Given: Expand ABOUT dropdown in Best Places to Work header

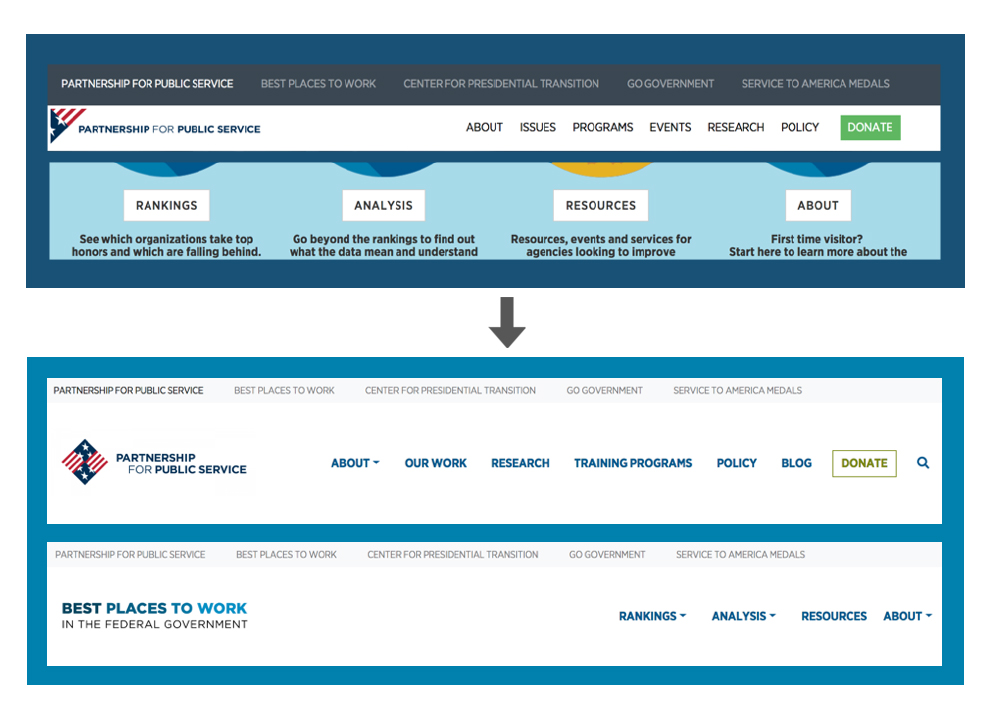Looking at the screenshot, I should click(907, 616).
